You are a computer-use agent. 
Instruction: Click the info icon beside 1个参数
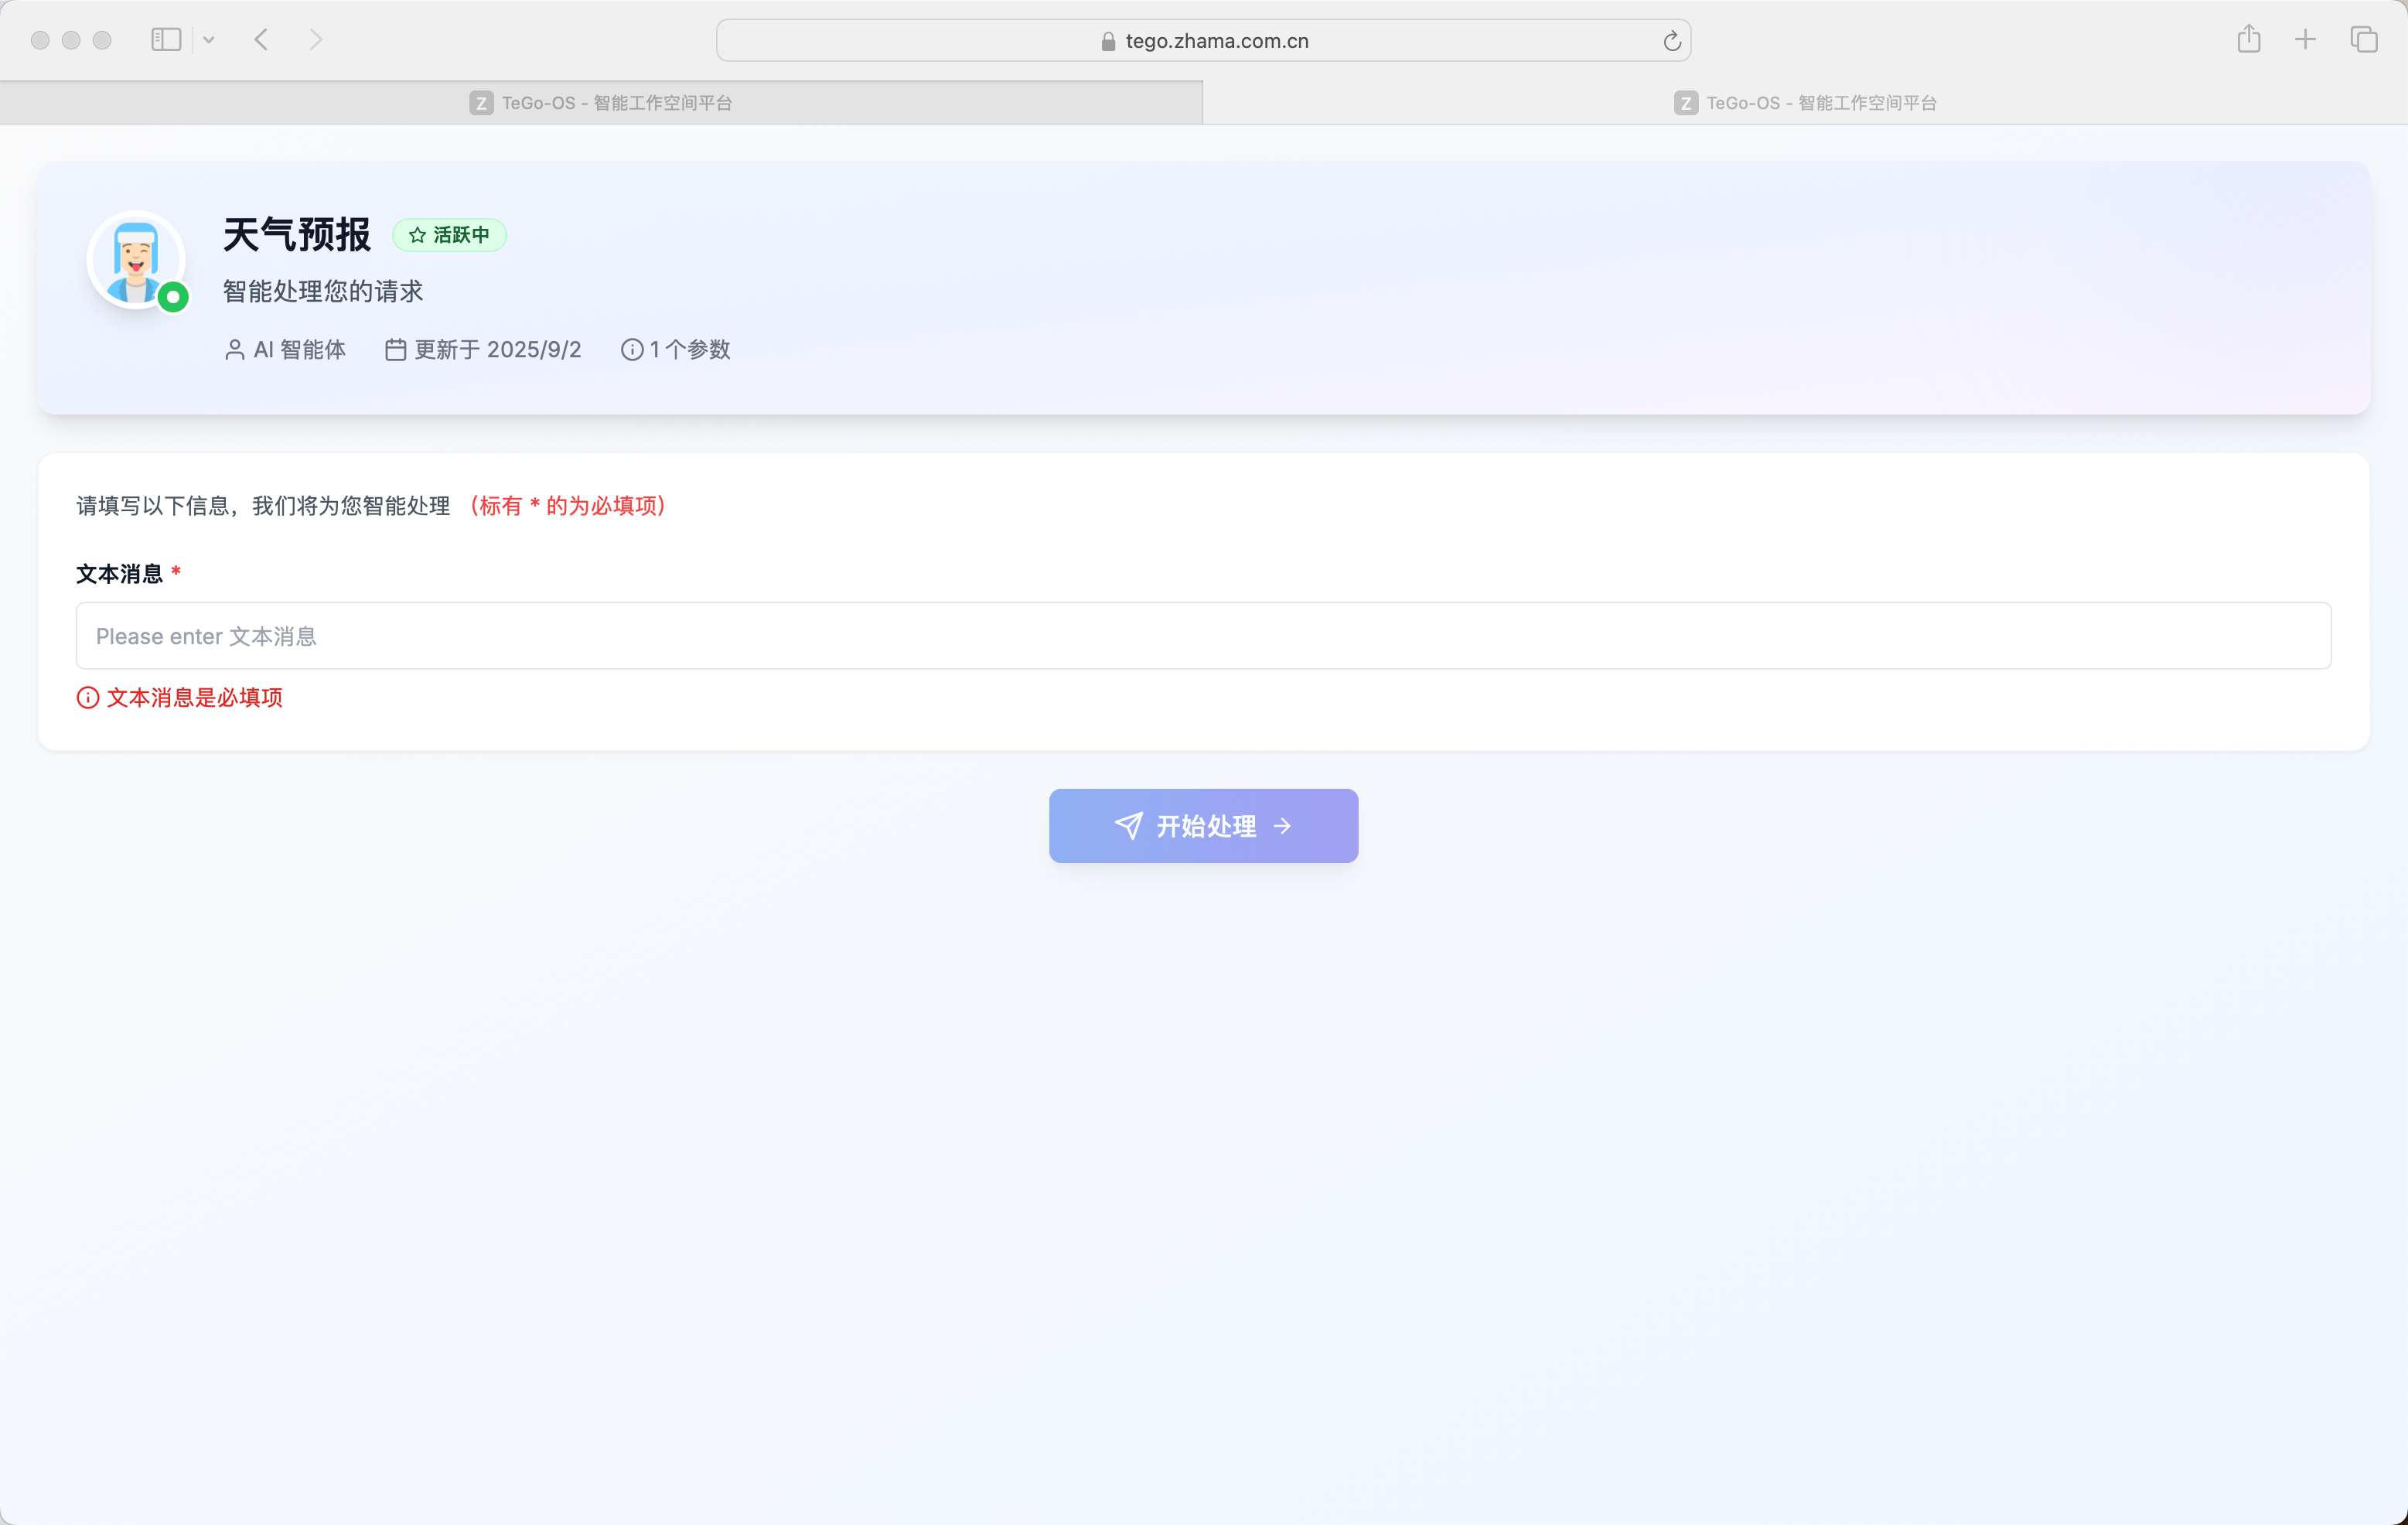pos(631,350)
